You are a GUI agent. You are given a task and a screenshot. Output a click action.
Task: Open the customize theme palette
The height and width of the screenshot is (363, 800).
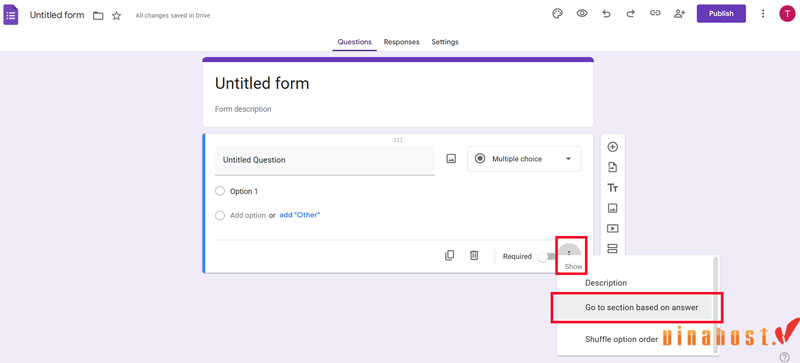coord(557,14)
